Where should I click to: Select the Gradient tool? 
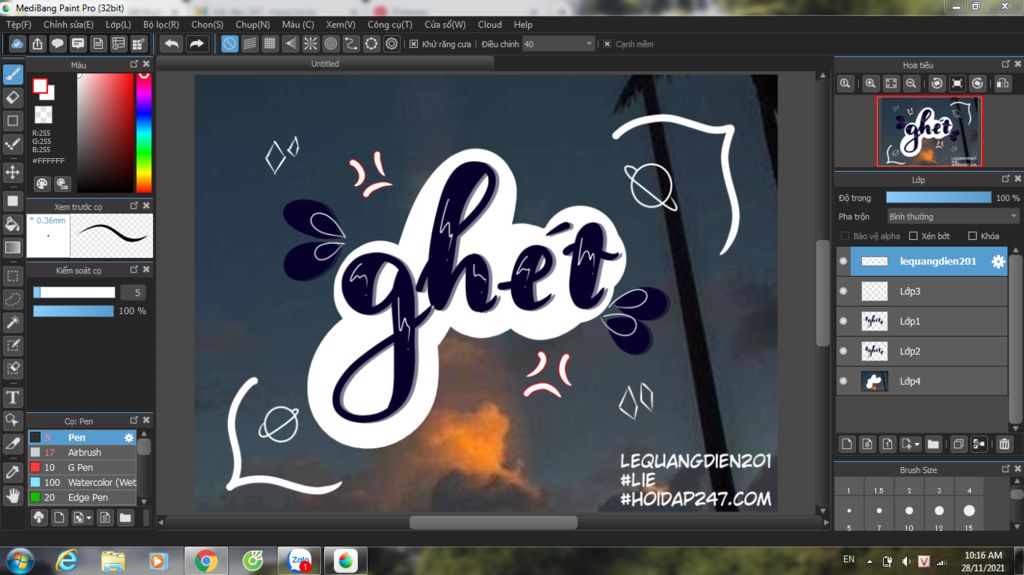tap(12, 248)
